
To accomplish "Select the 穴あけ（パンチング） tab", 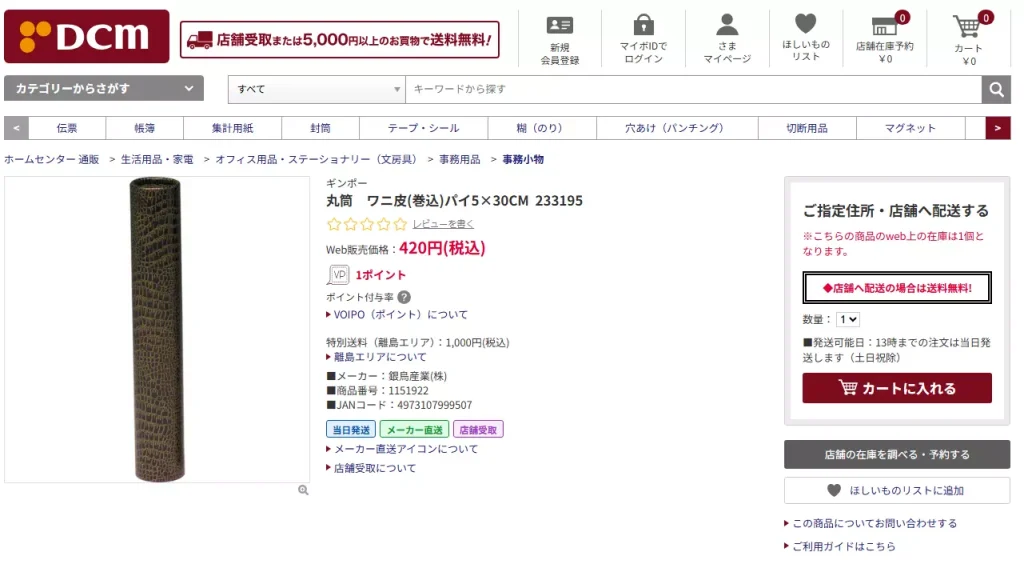I will [677, 128].
